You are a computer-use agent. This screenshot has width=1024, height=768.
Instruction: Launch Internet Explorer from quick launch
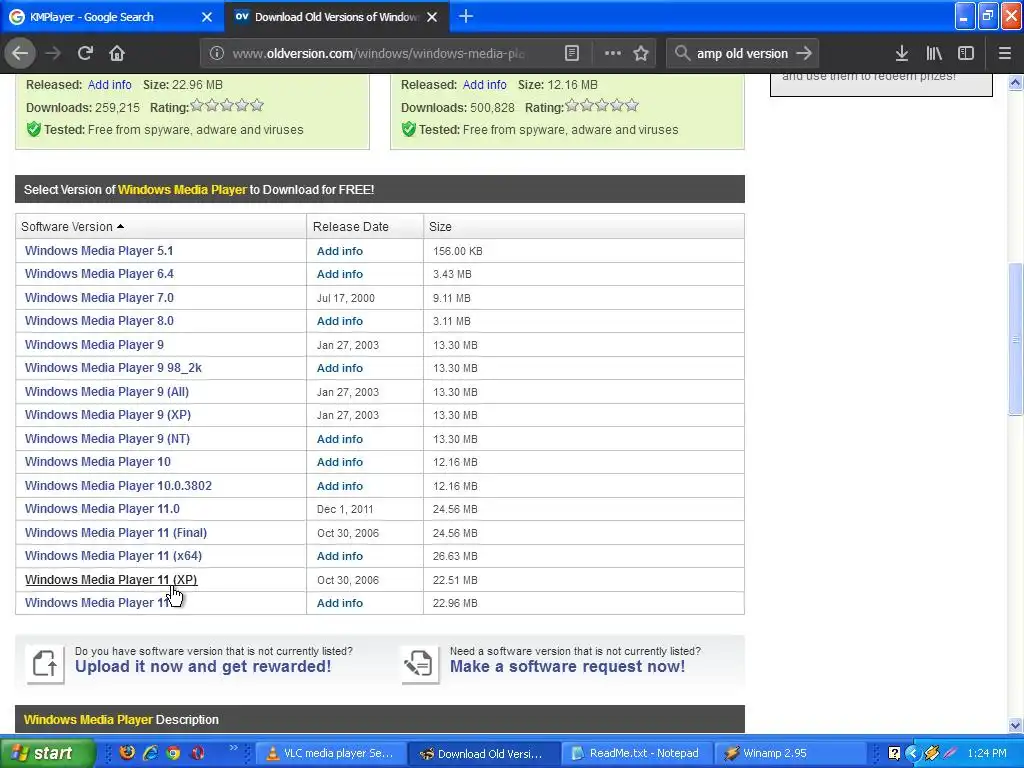click(150, 753)
